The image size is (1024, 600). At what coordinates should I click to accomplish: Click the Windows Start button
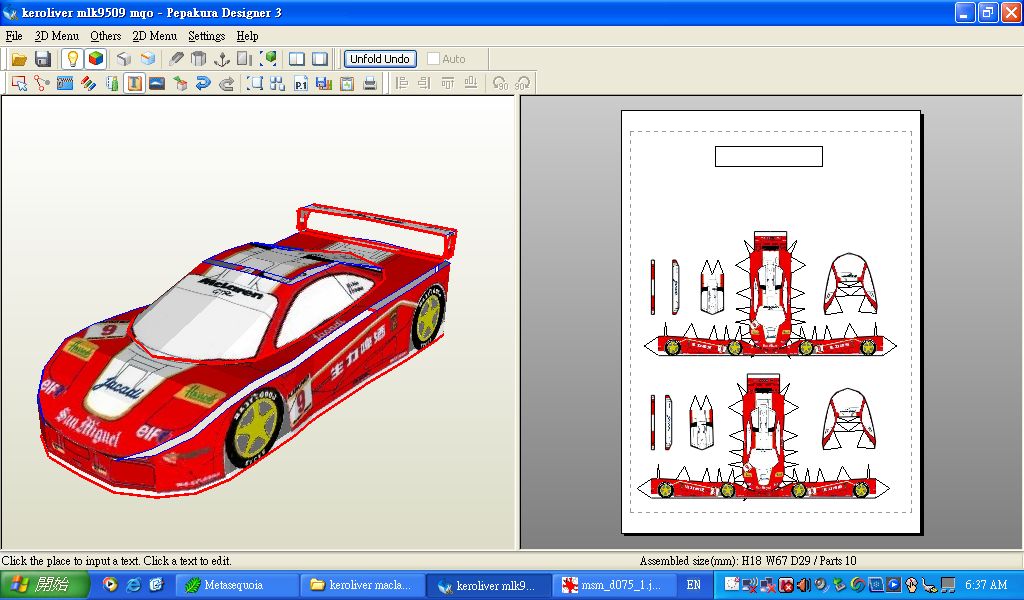43,584
